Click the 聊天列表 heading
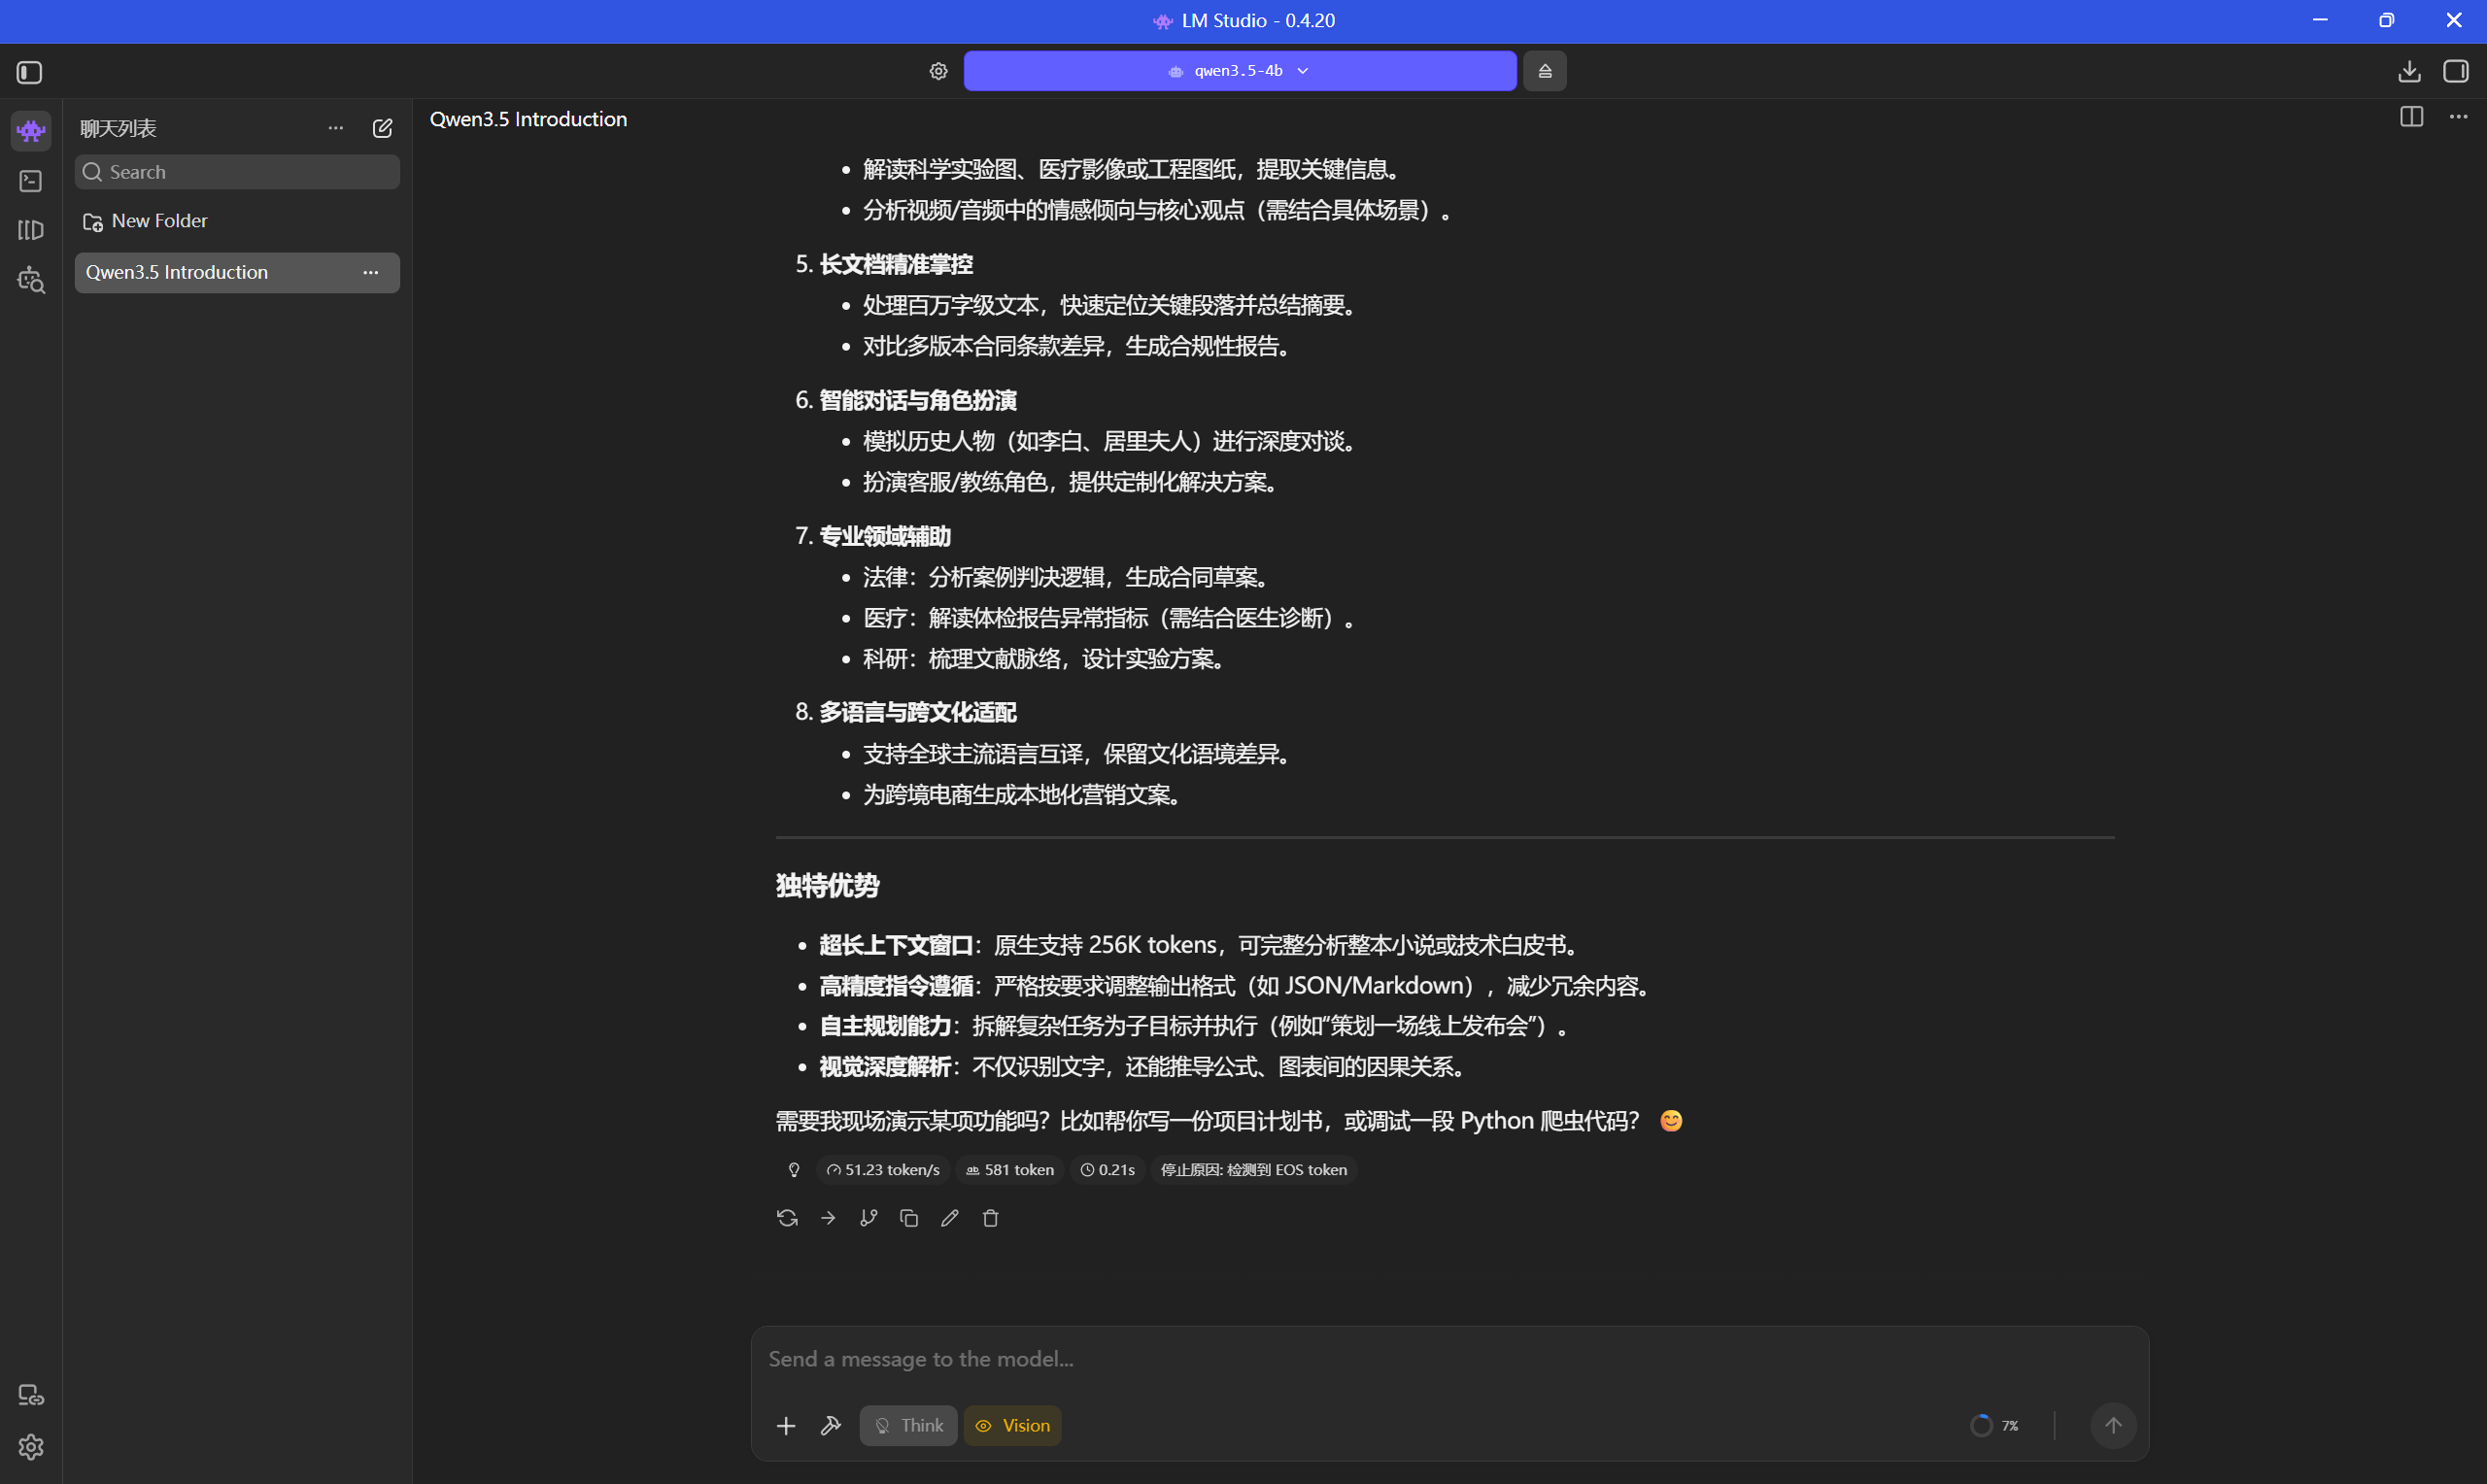The height and width of the screenshot is (1484, 2487). tap(118, 128)
